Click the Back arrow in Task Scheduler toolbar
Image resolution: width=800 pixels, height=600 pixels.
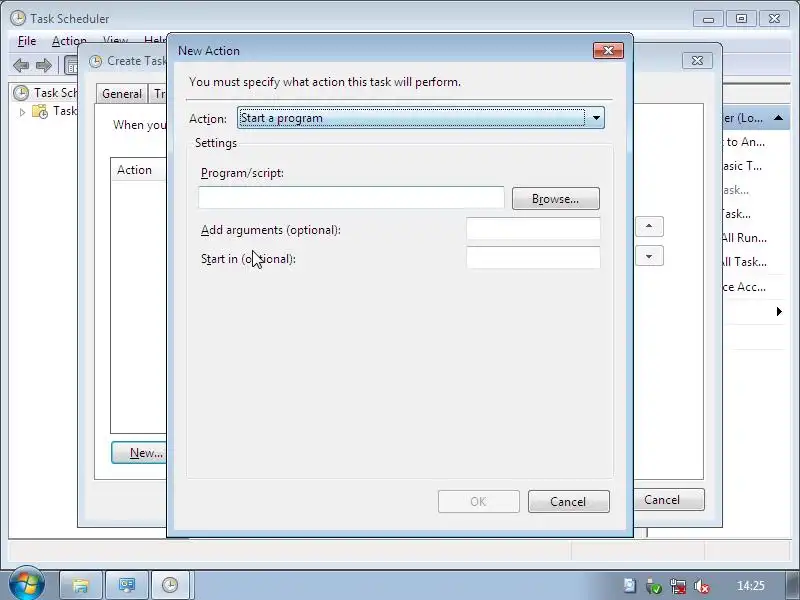point(21,65)
